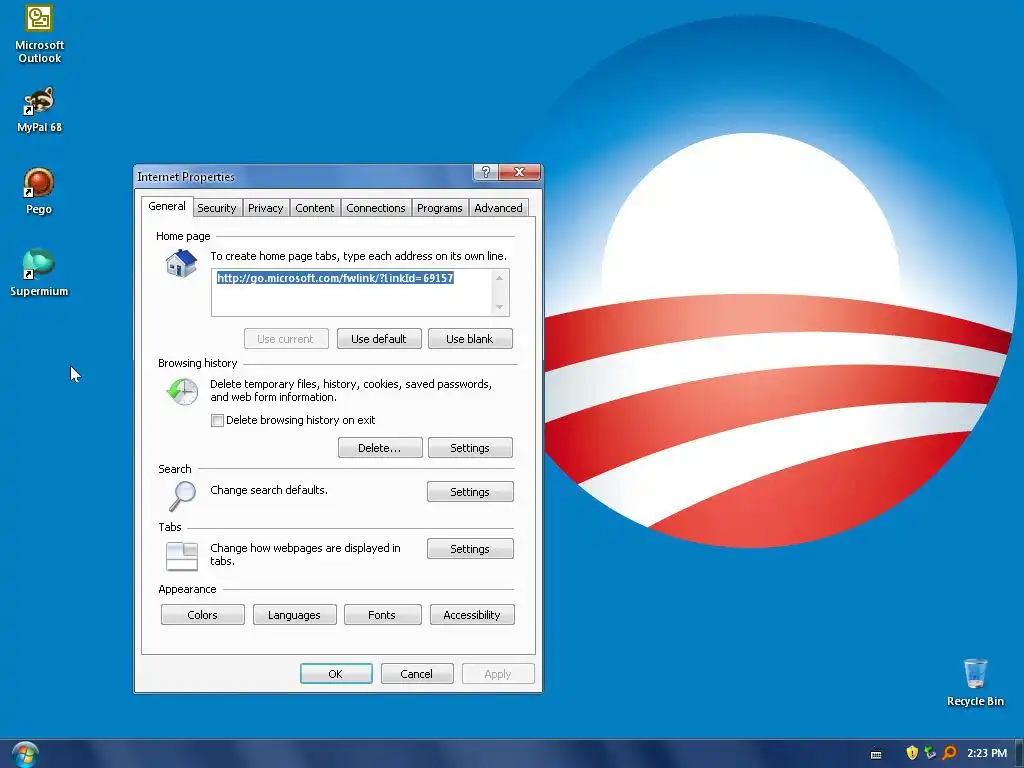
Task: Switch to the Programs tab
Action: [440, 208]
